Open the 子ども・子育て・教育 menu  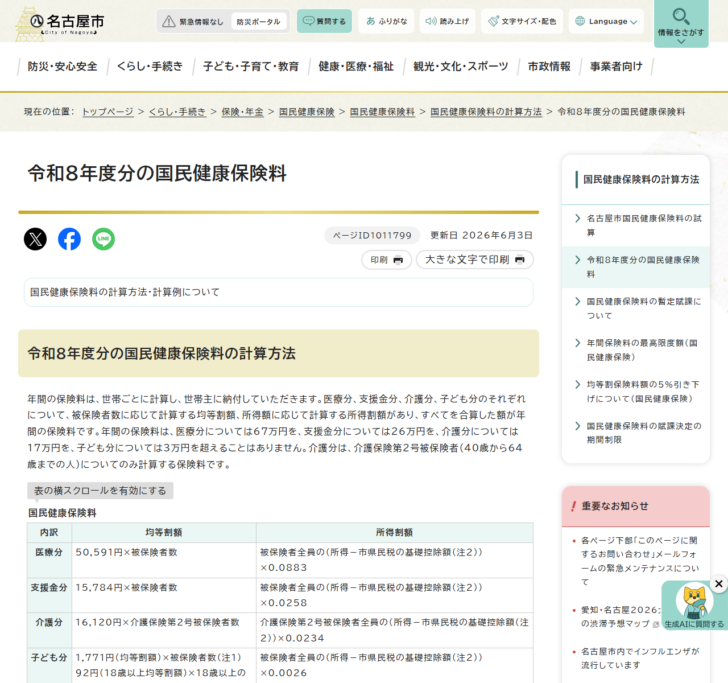(251, 66)
